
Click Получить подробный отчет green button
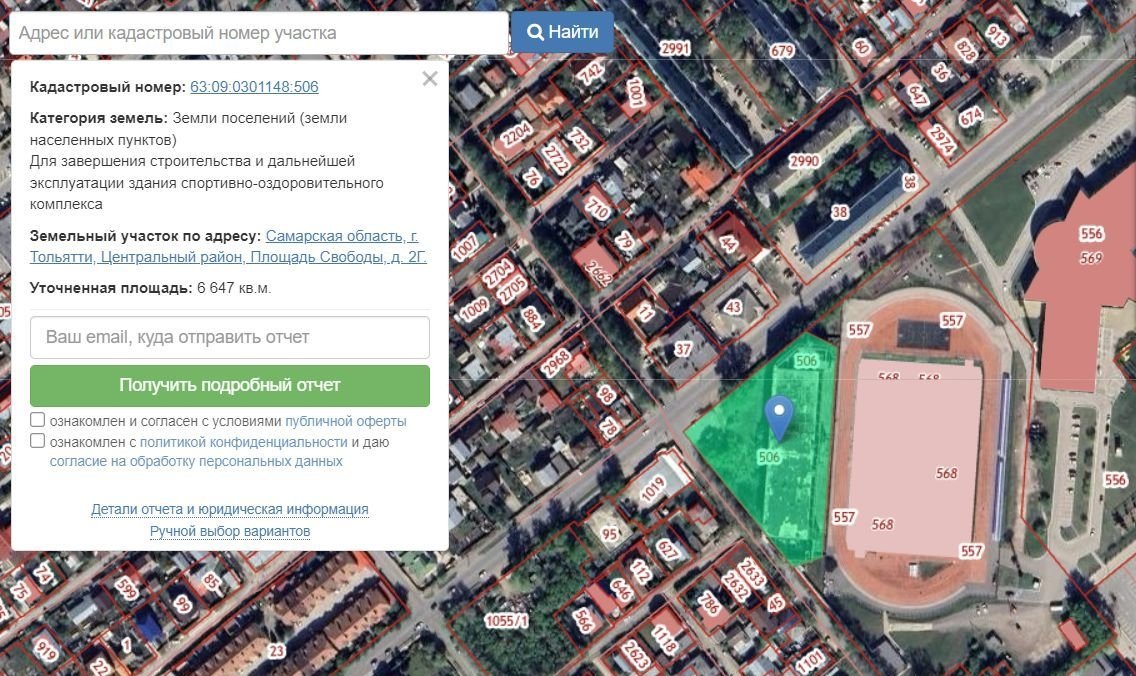[x=230, y=385]
